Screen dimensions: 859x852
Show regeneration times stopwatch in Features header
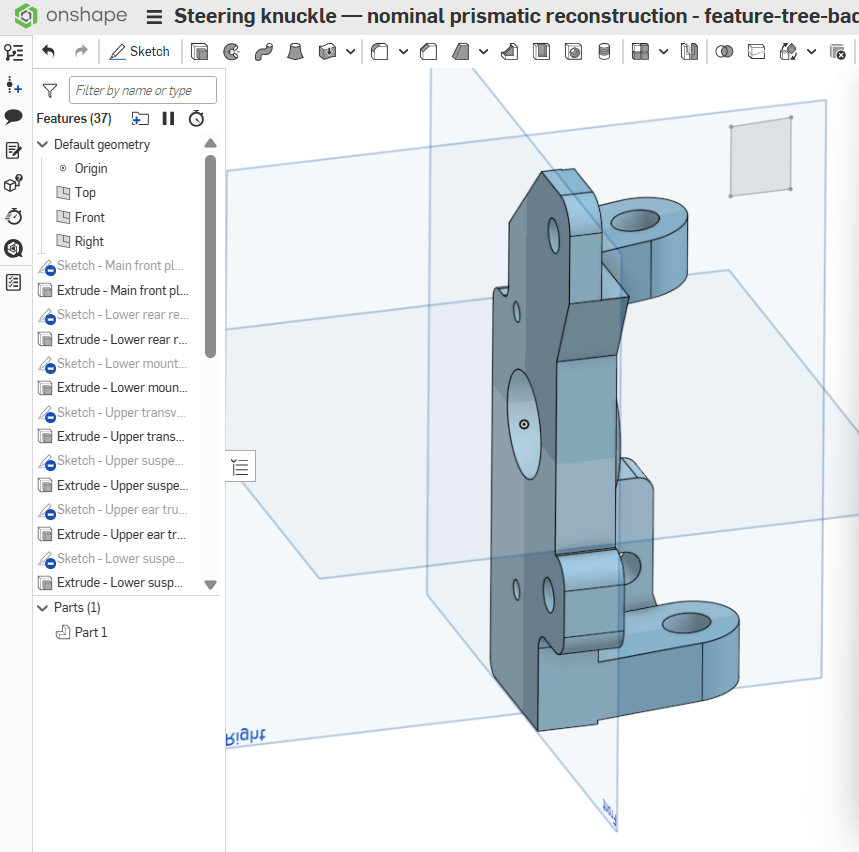point(196,118)
